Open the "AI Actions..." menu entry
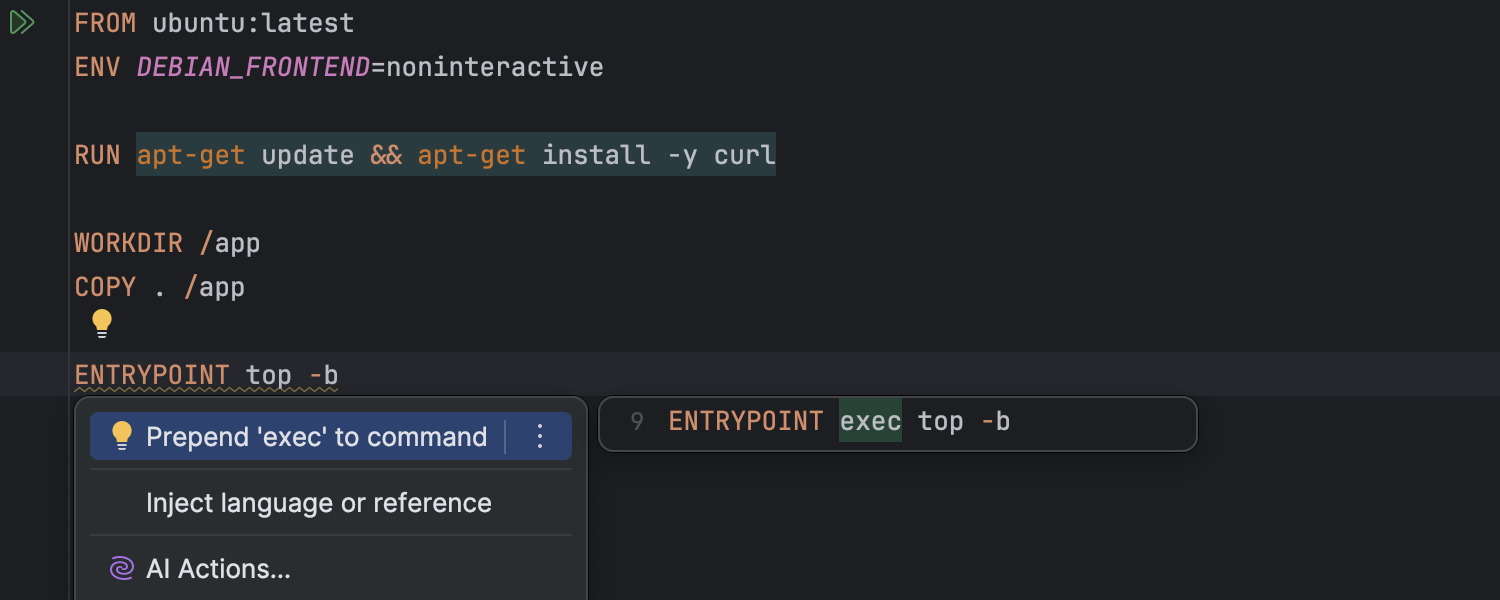The image size is (1500, 600). click(x=218, y=569)
